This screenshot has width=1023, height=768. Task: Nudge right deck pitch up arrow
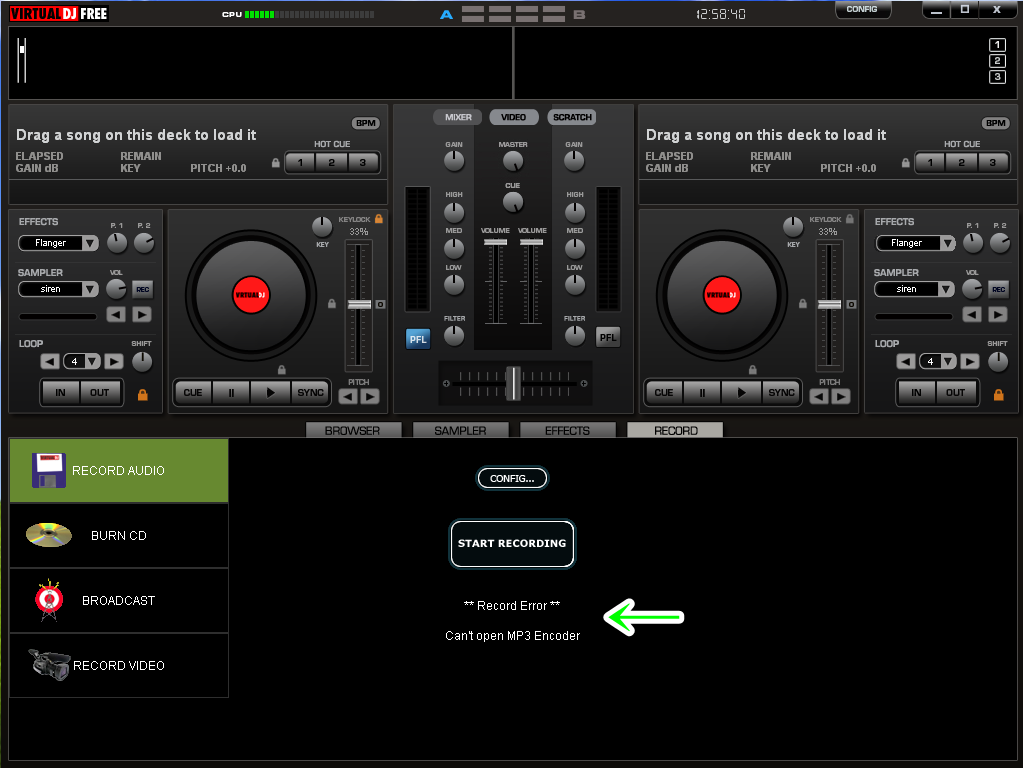tap(841, 396)
